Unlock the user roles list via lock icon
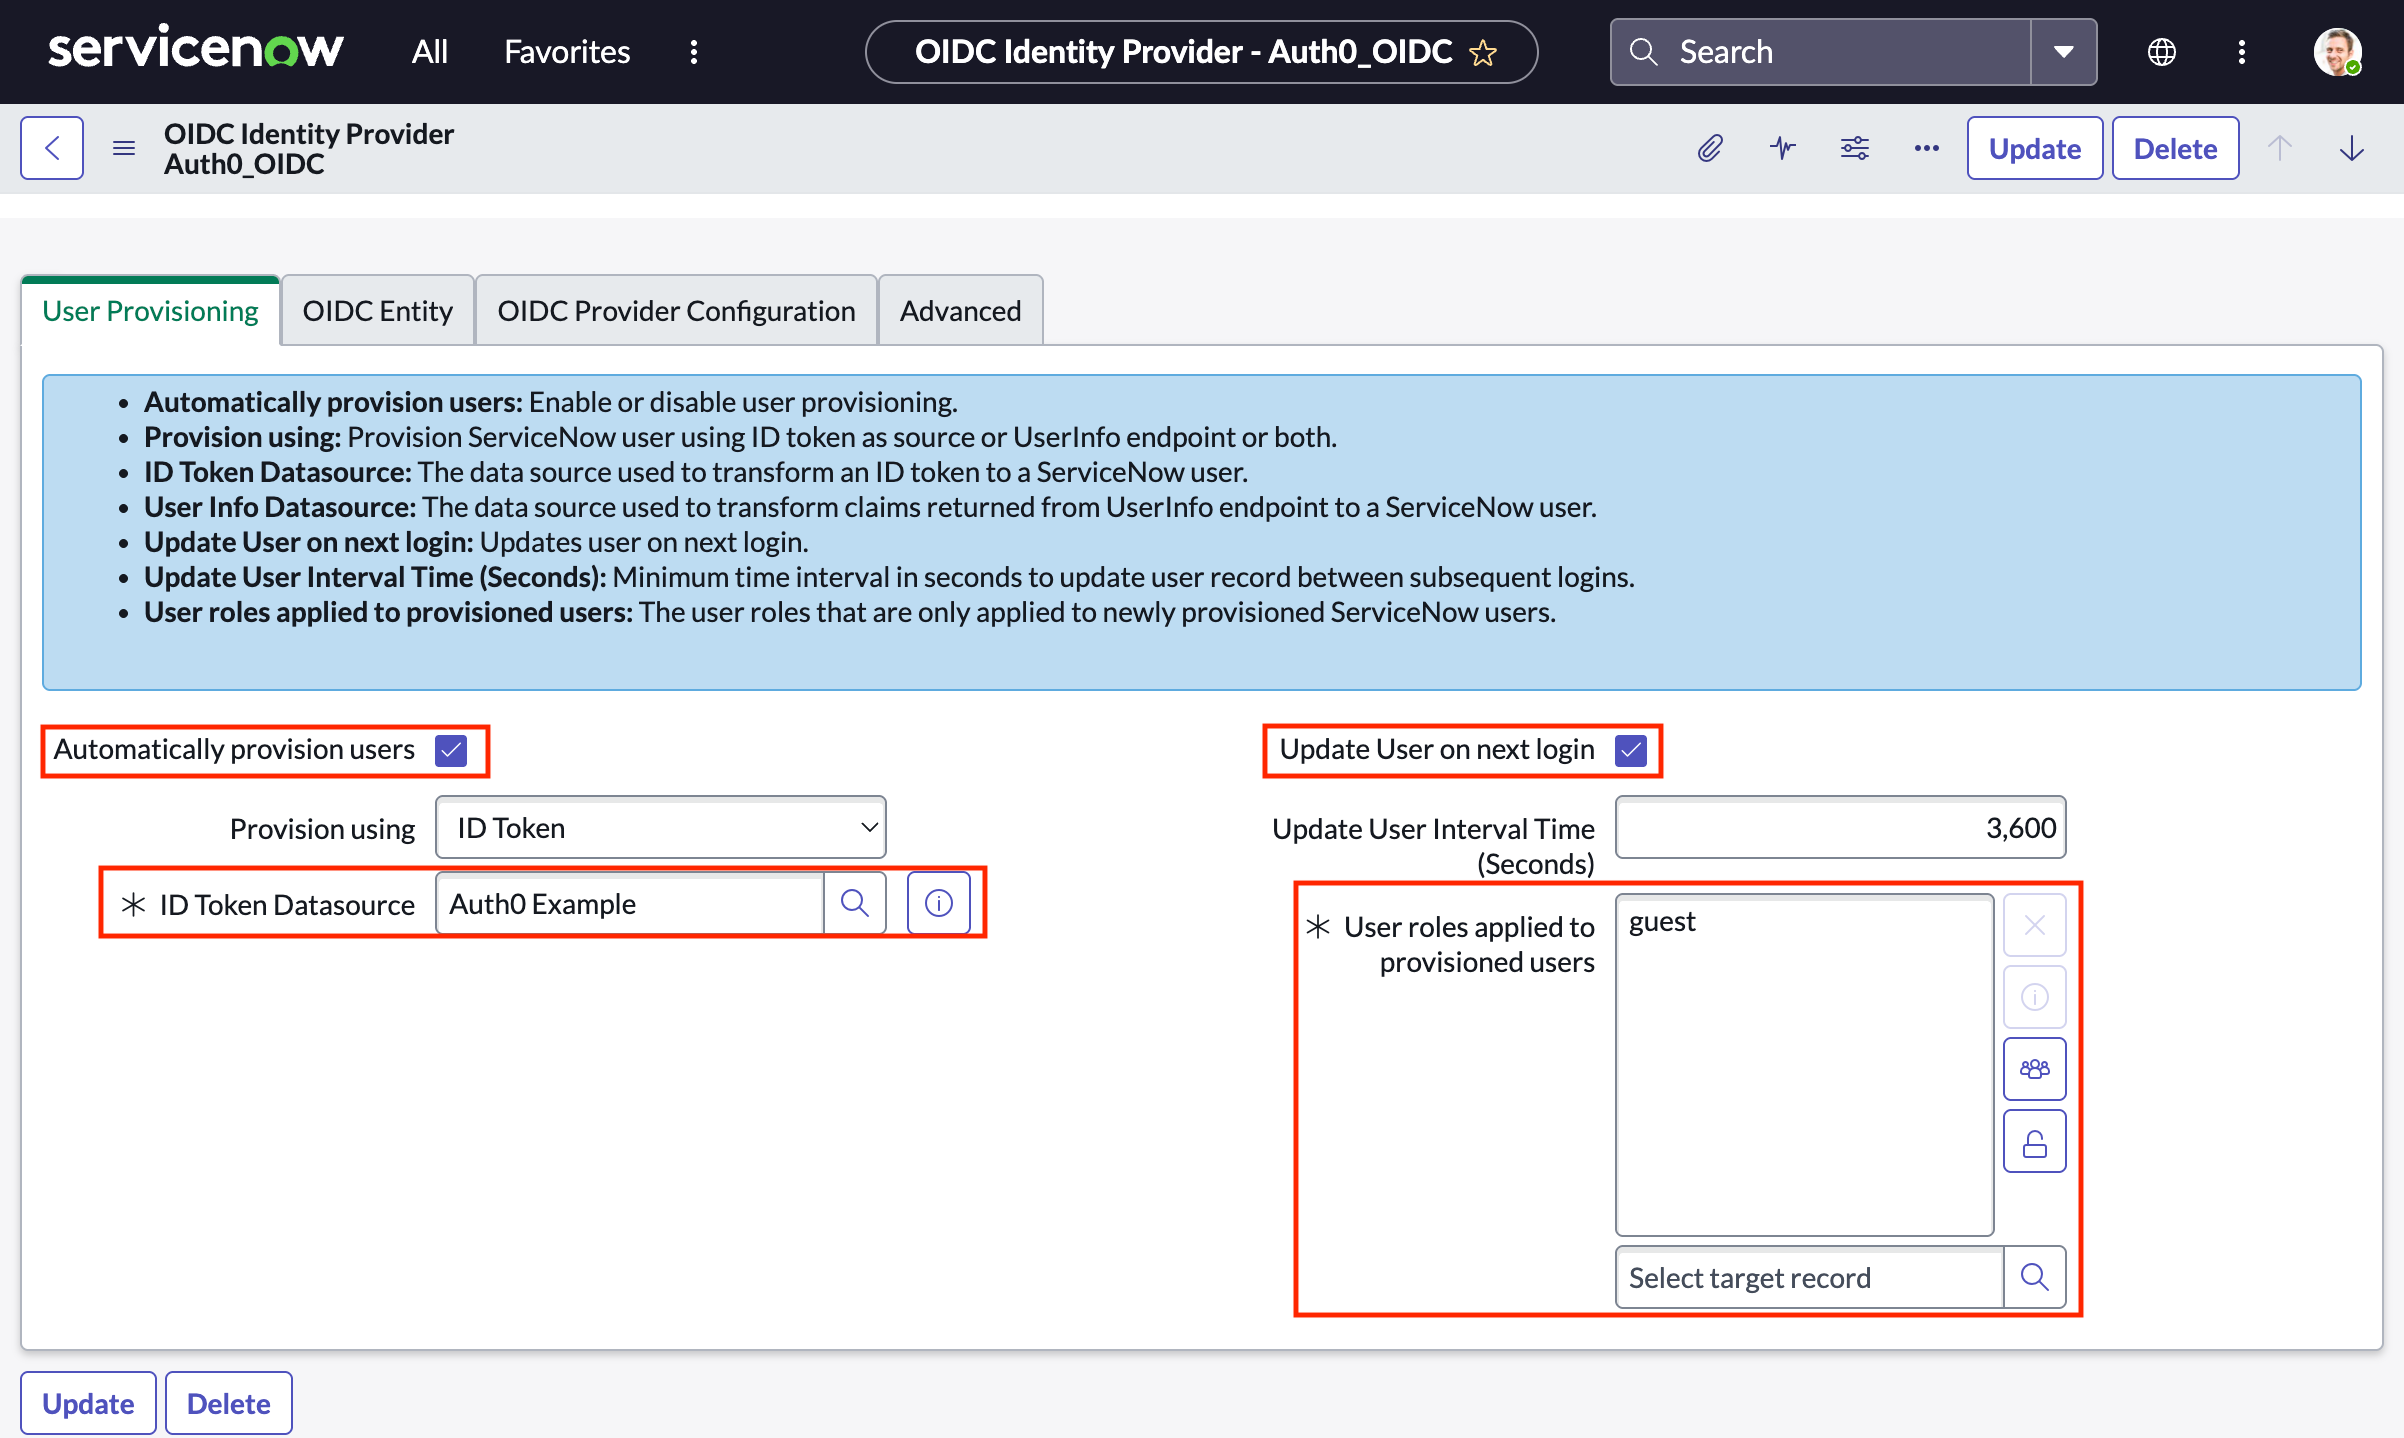 pos(2034,1140)
